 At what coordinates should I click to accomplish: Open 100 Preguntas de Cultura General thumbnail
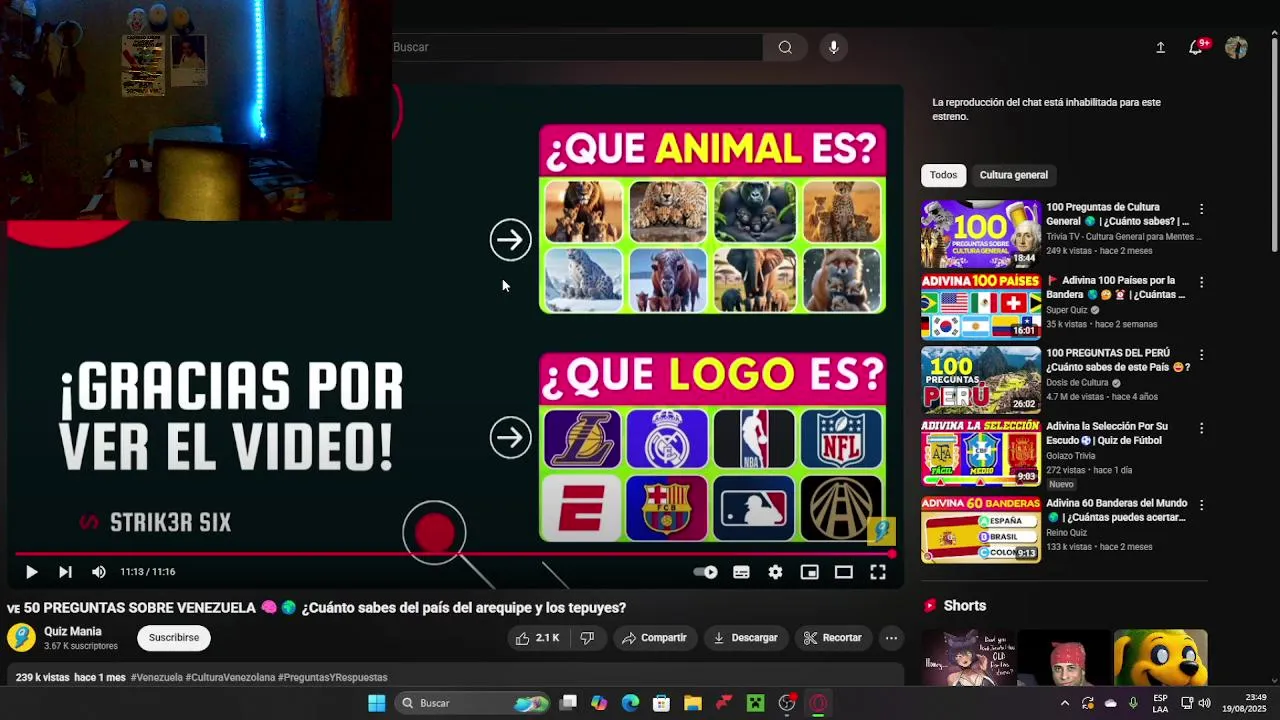[x=980, y=233]
